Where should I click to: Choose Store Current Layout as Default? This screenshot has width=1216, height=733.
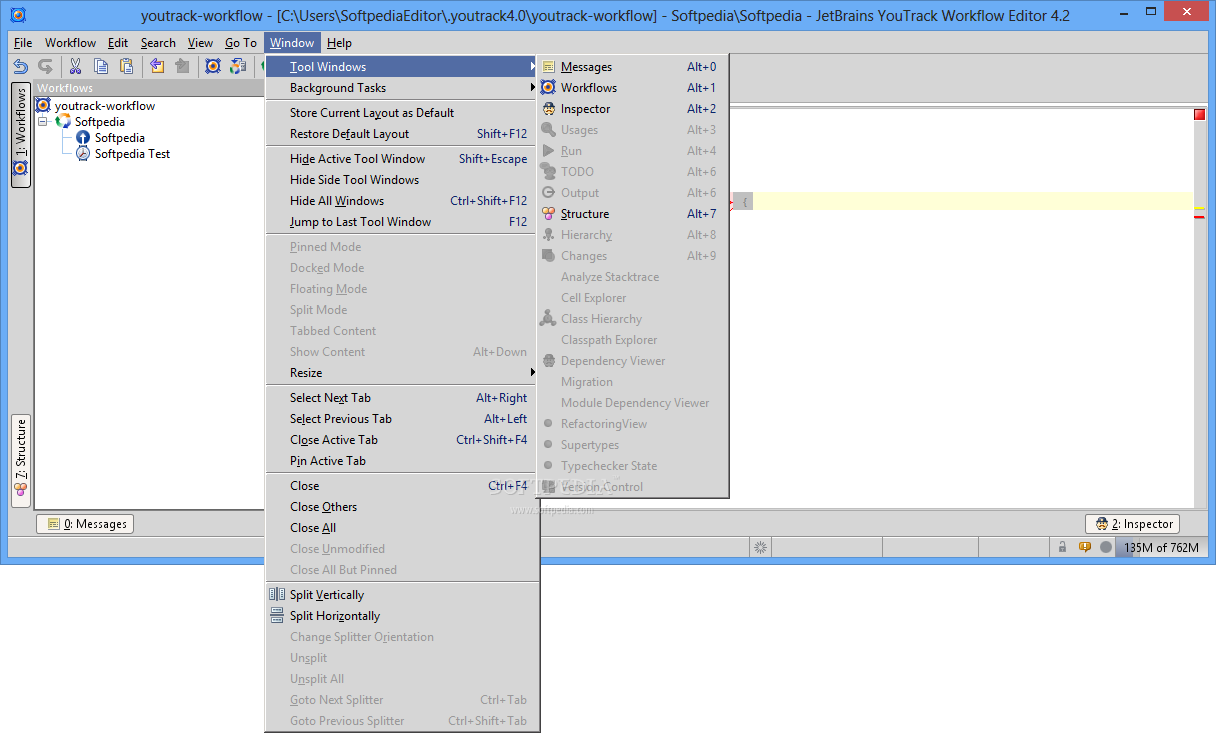402,113
